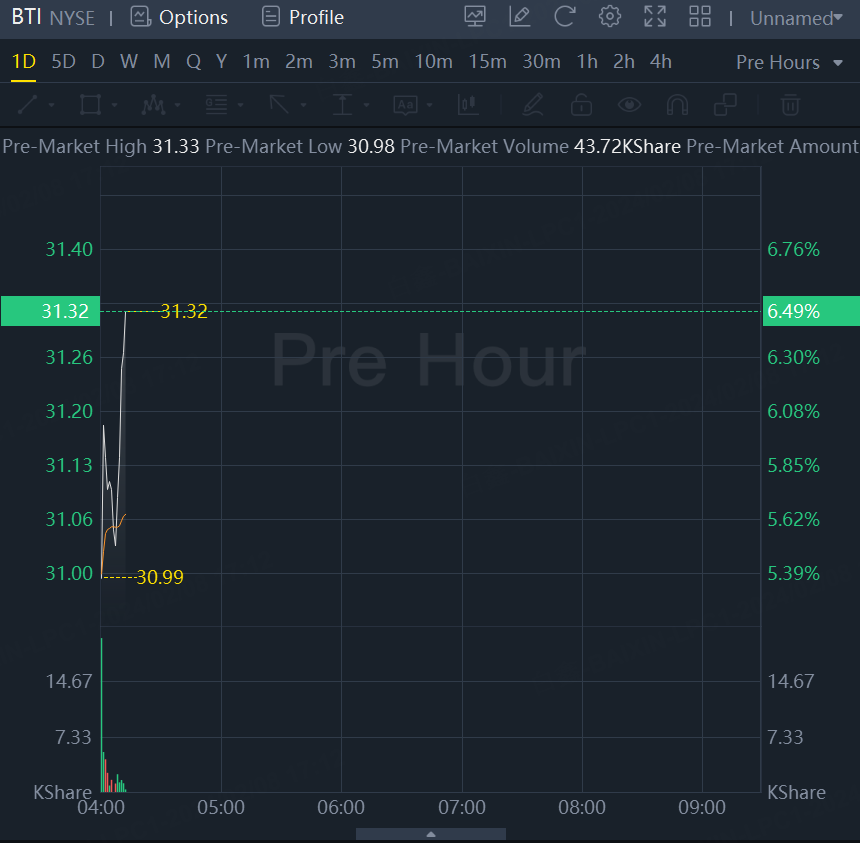860x843 pixels.
Task: Switch to the 5m interval
Action: [384, 61]
